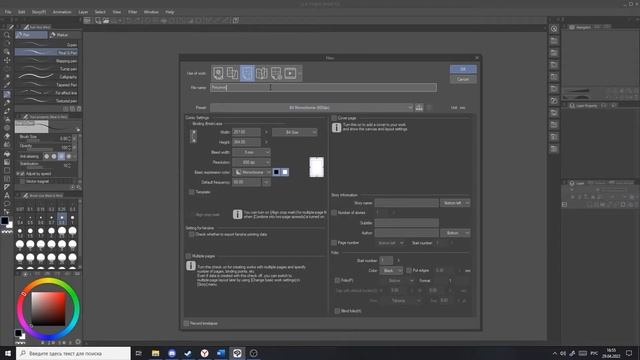This screenshot has width=640, height=360.
Task: Click in the File name field
Action: pyautogui.click(x=323, y=87)
